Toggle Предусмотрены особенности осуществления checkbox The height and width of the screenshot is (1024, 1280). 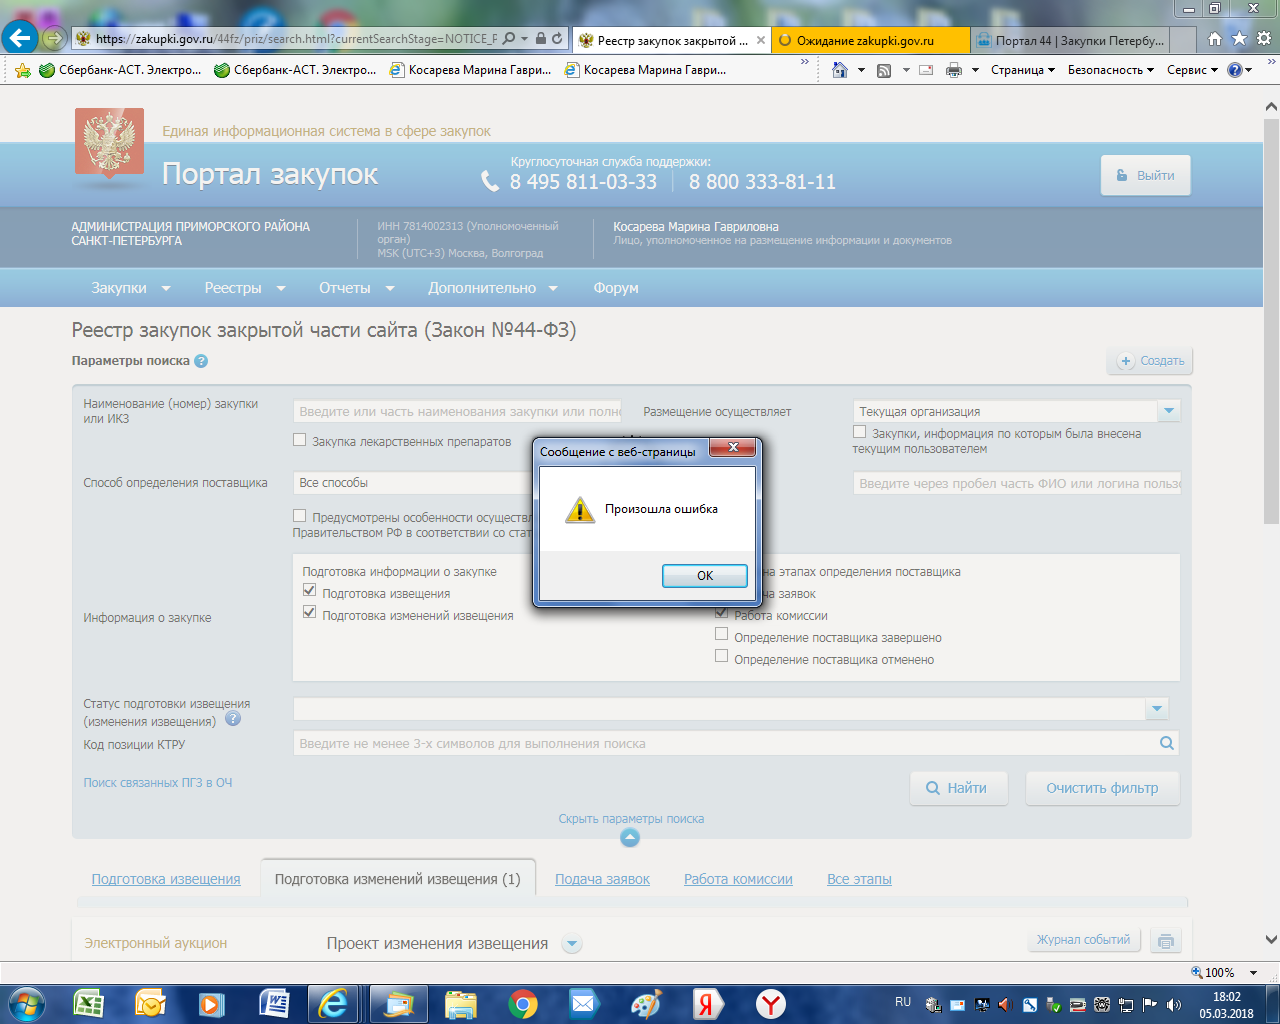pyautogui.click(x=299, y=516)
